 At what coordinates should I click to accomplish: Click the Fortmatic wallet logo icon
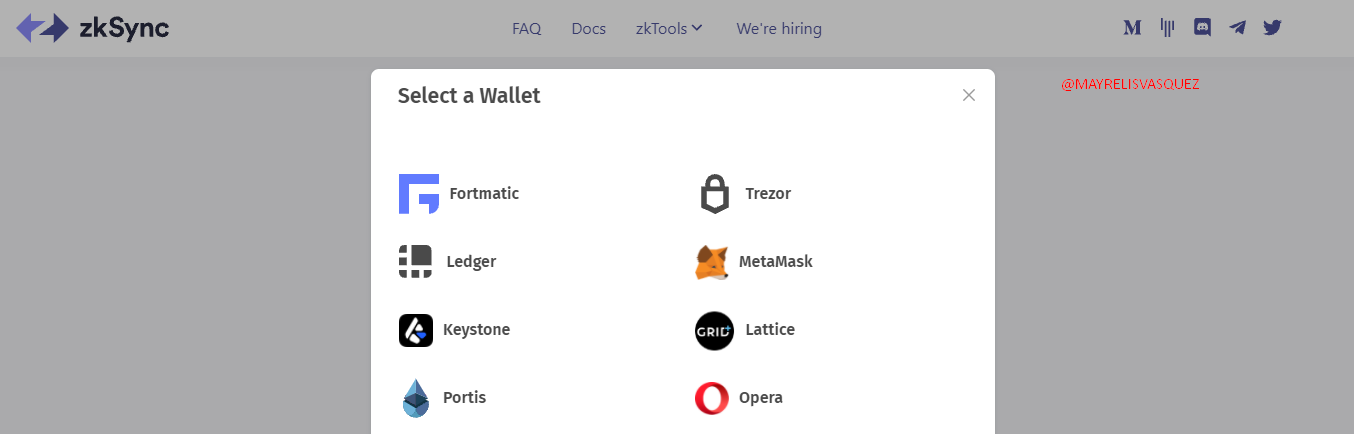click(419, 194)
